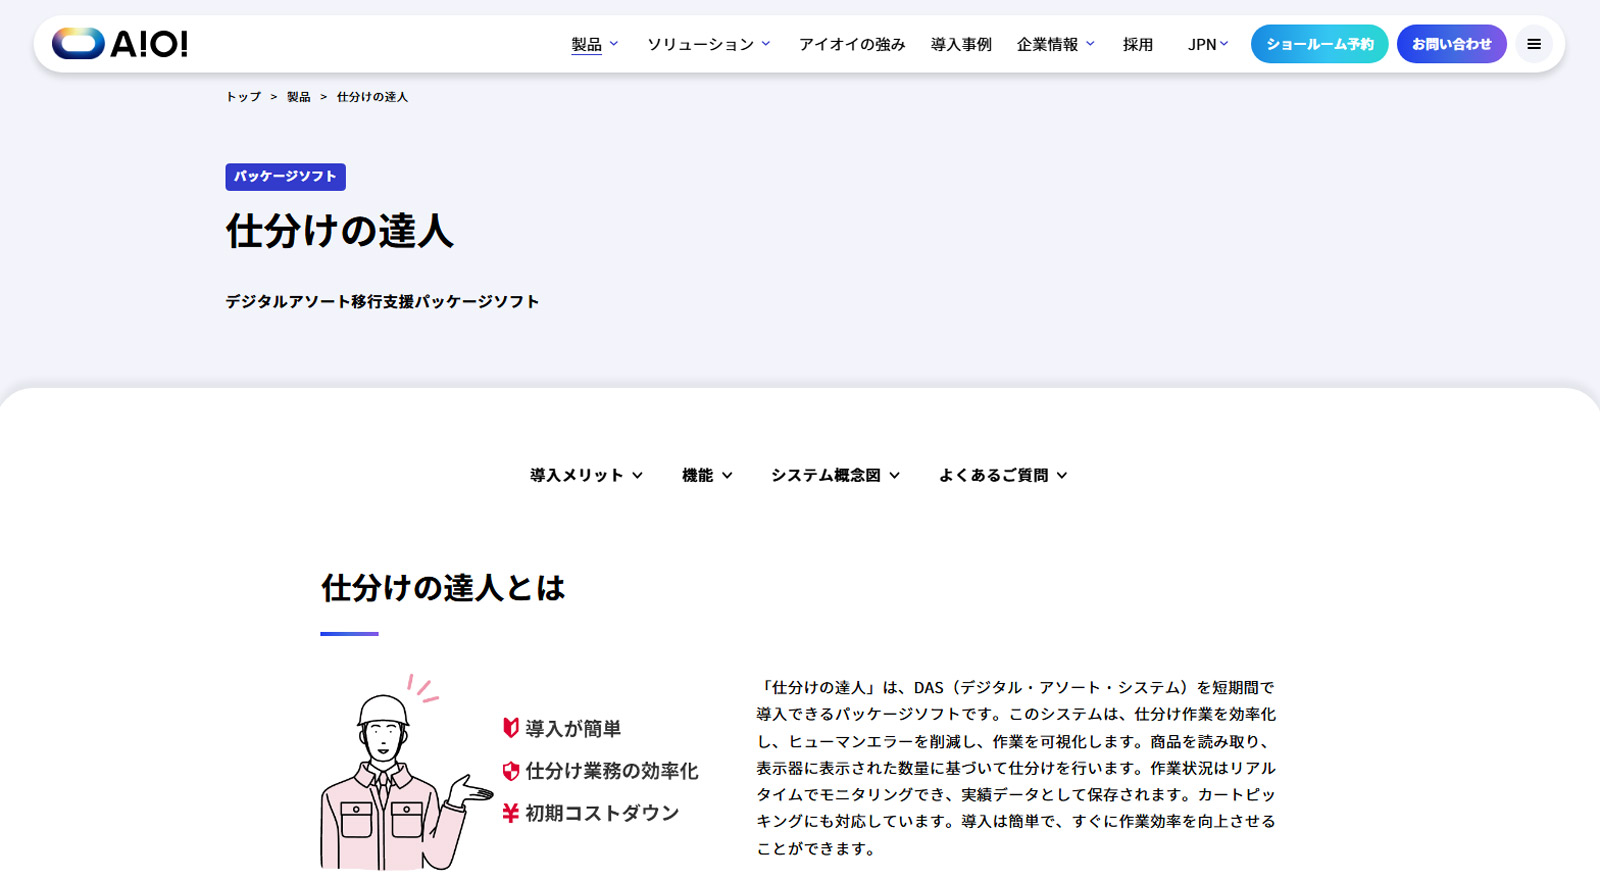Click the worker illustration image
The width and height of the screenshot is (1600, 879).
pyautogui.click(x=406, y=772)
